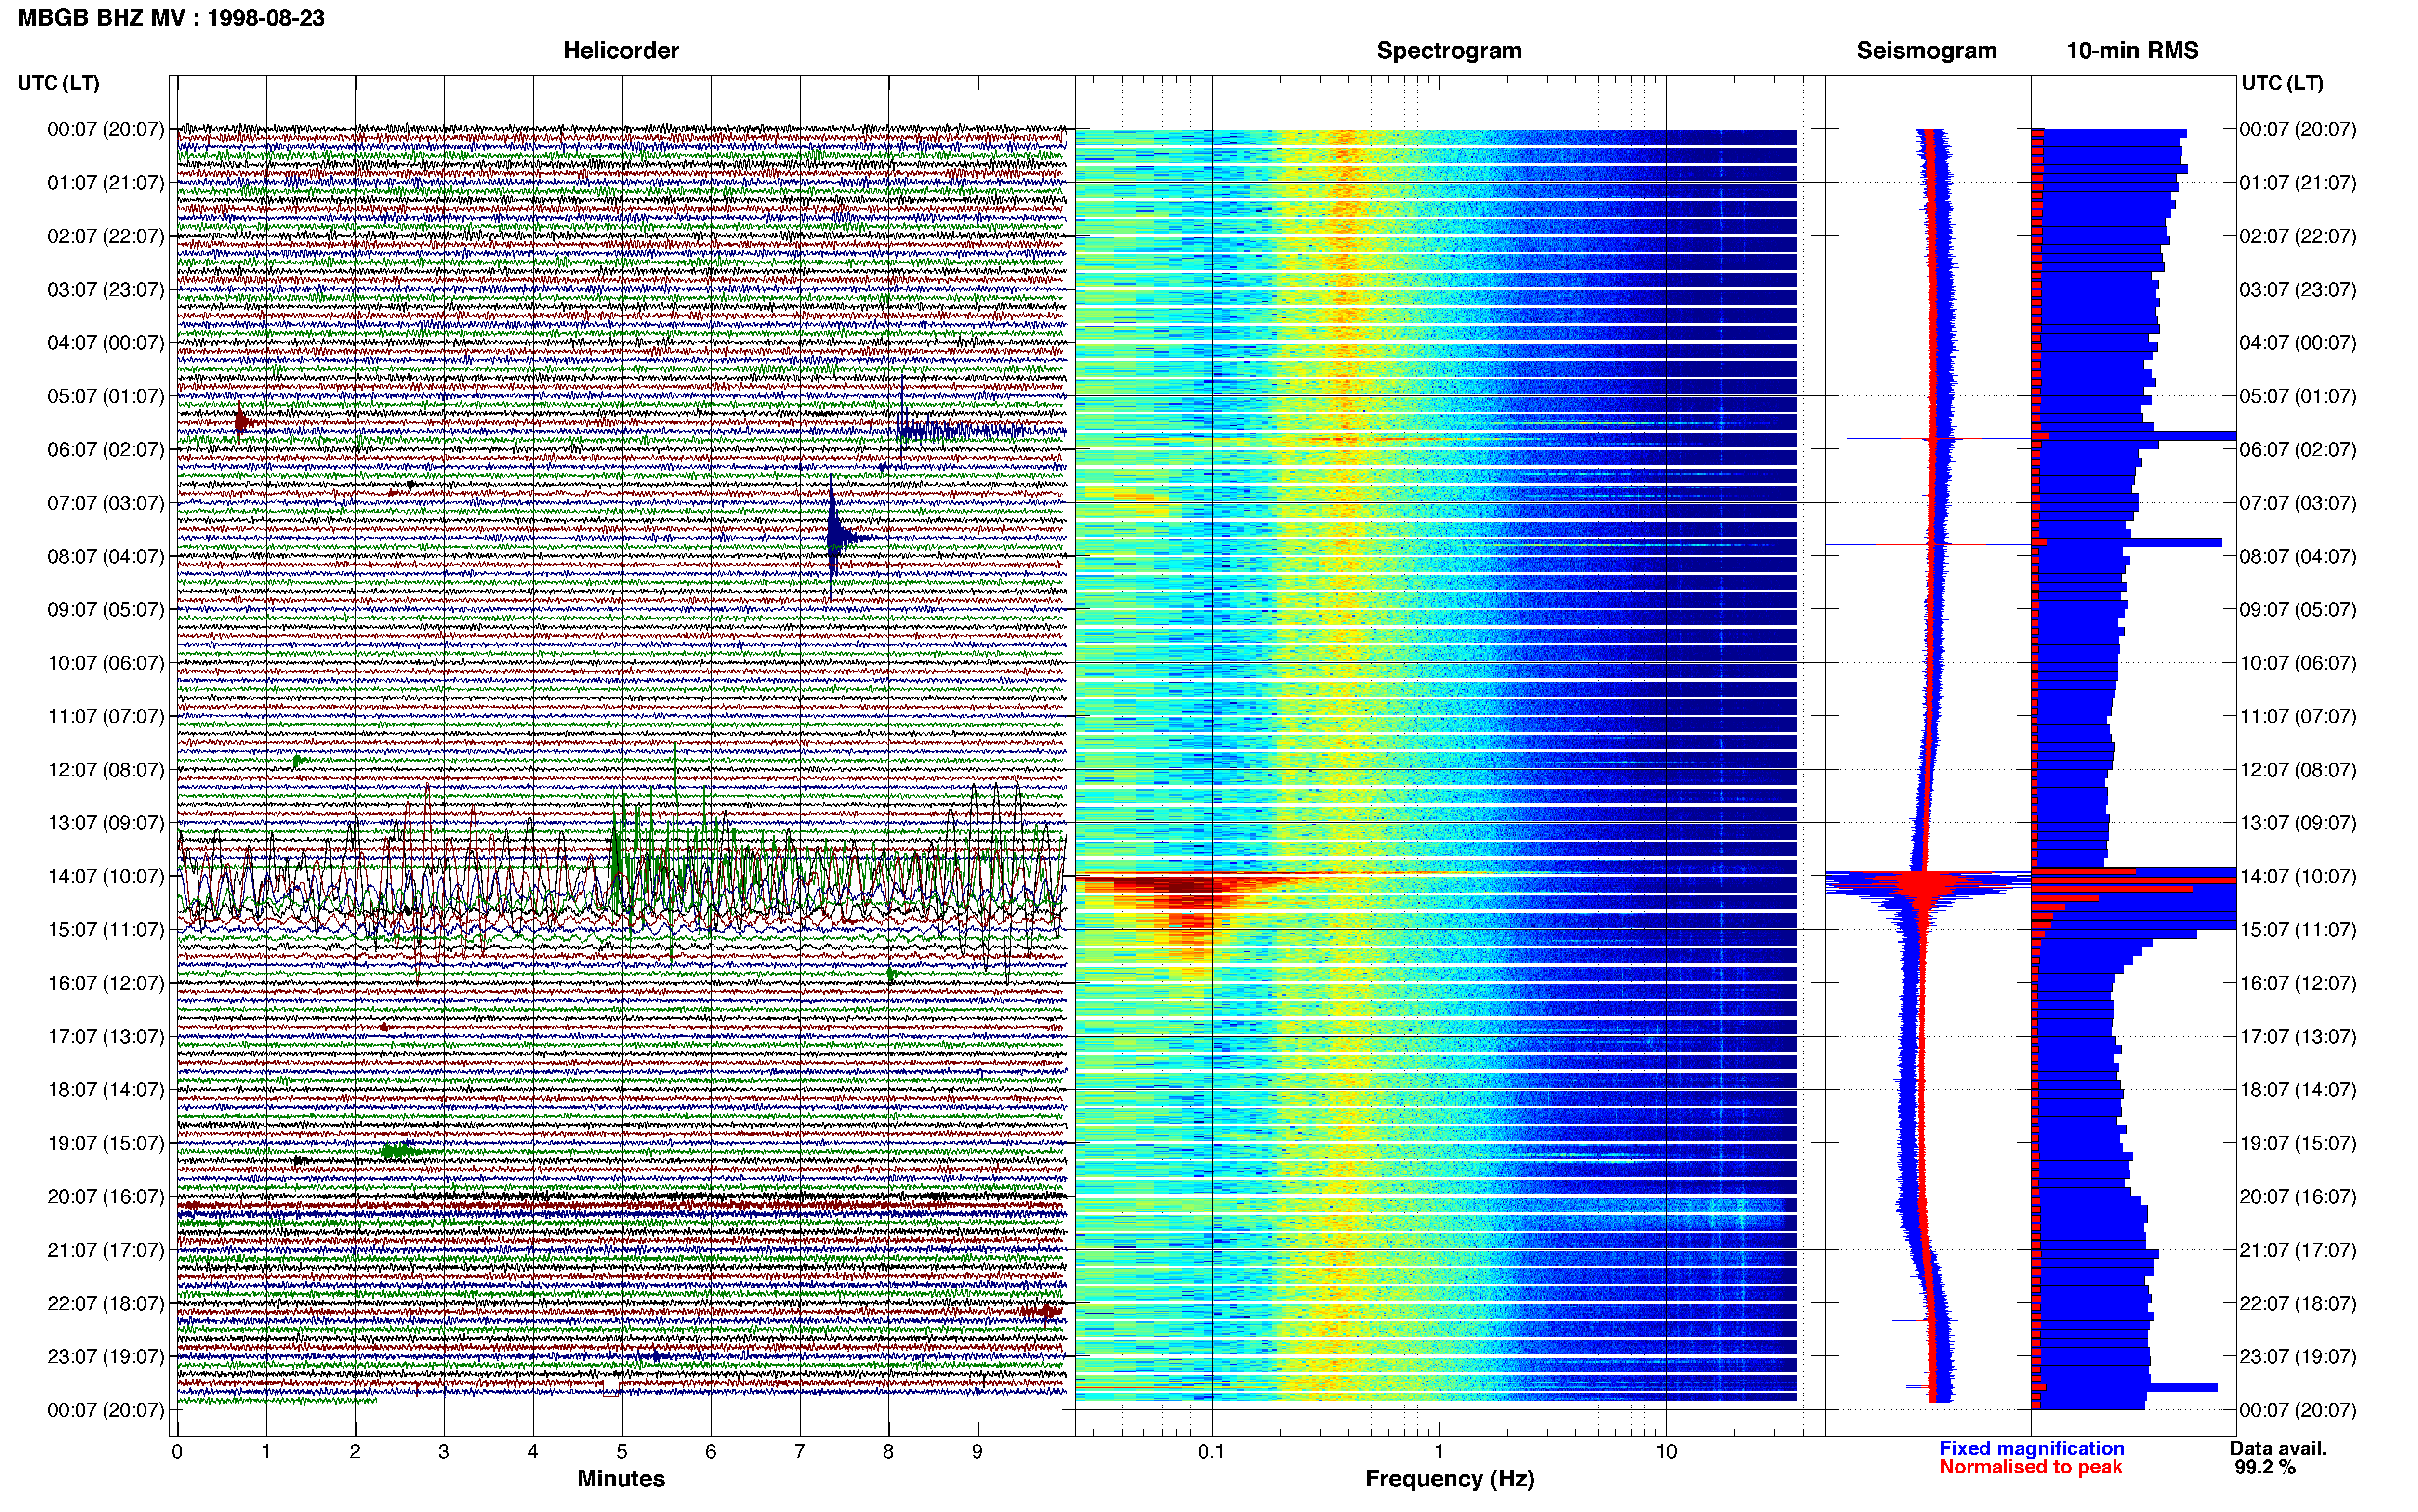Click Helicorder time label '14:07 (10:07)'
This screenshot has height=1512, width=2418.
click(x=106, y=876)
